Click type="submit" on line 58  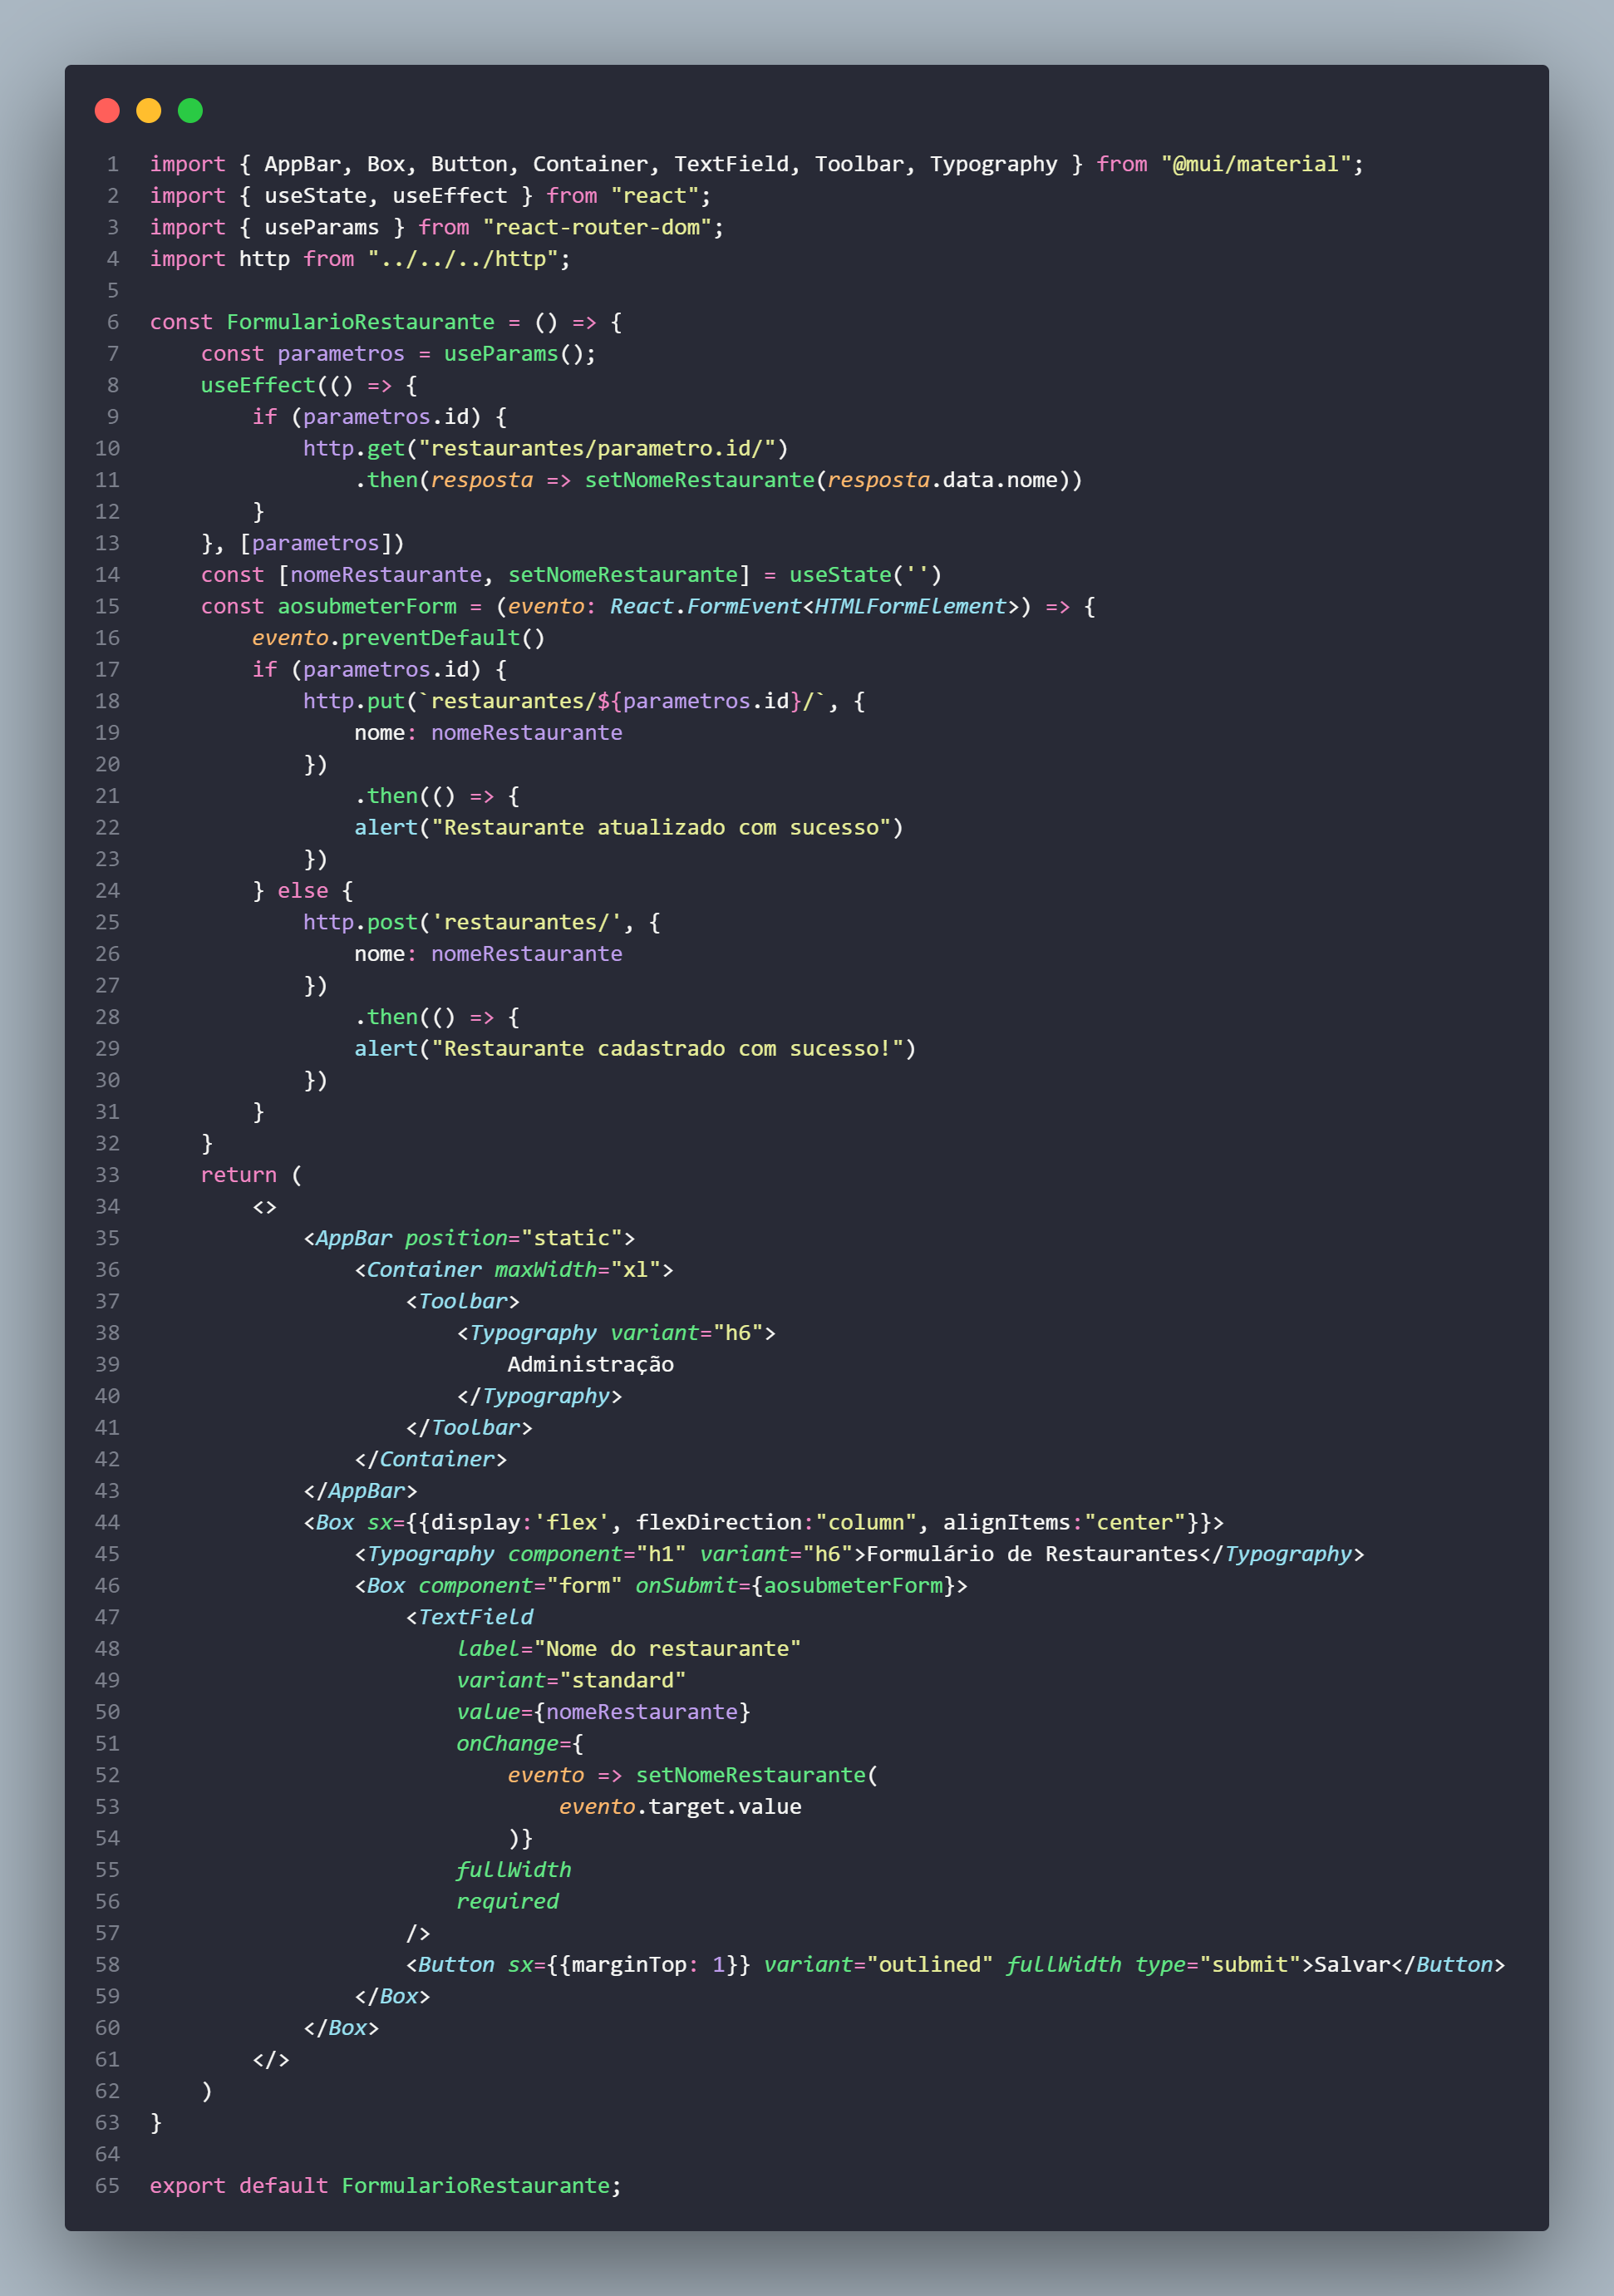[x=1218, y=1965]
